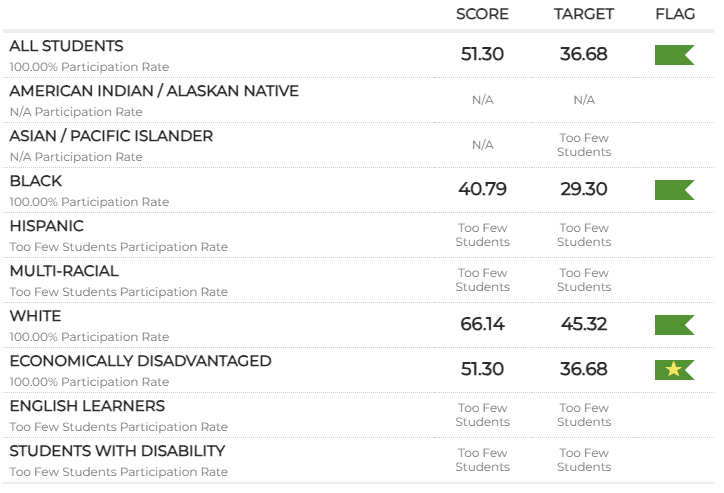The image size is (724, 493).
Task: Click the White target value 45.32
Action: (x=584, y=324)
